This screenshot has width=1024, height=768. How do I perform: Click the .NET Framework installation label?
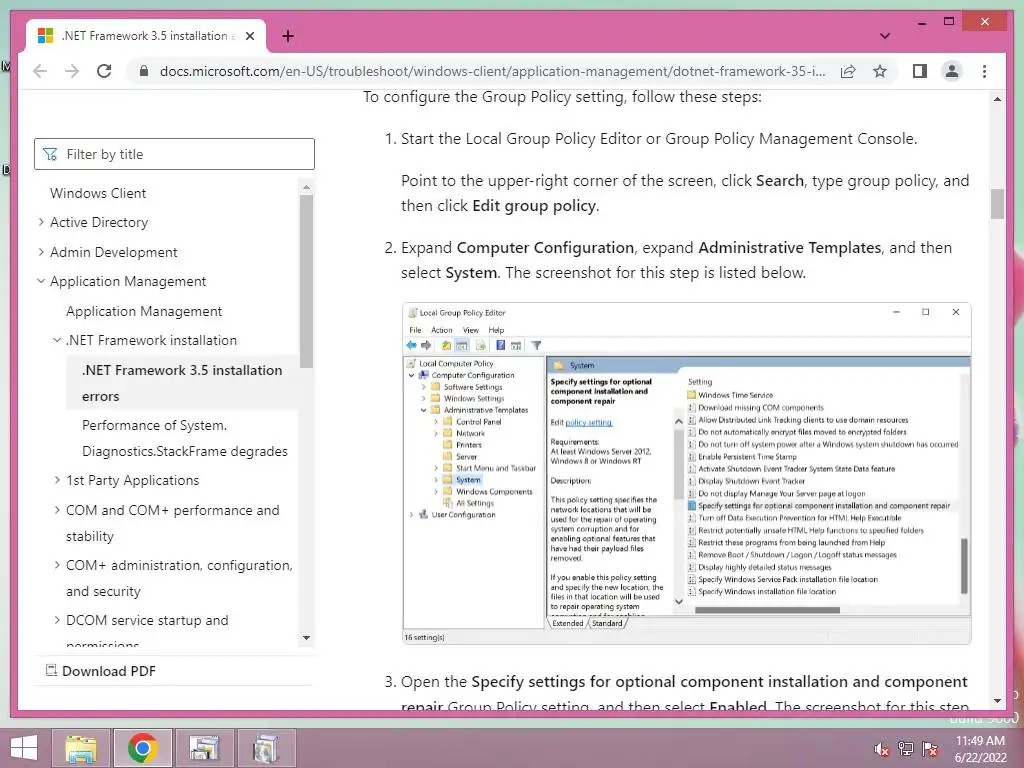(152, 340)
